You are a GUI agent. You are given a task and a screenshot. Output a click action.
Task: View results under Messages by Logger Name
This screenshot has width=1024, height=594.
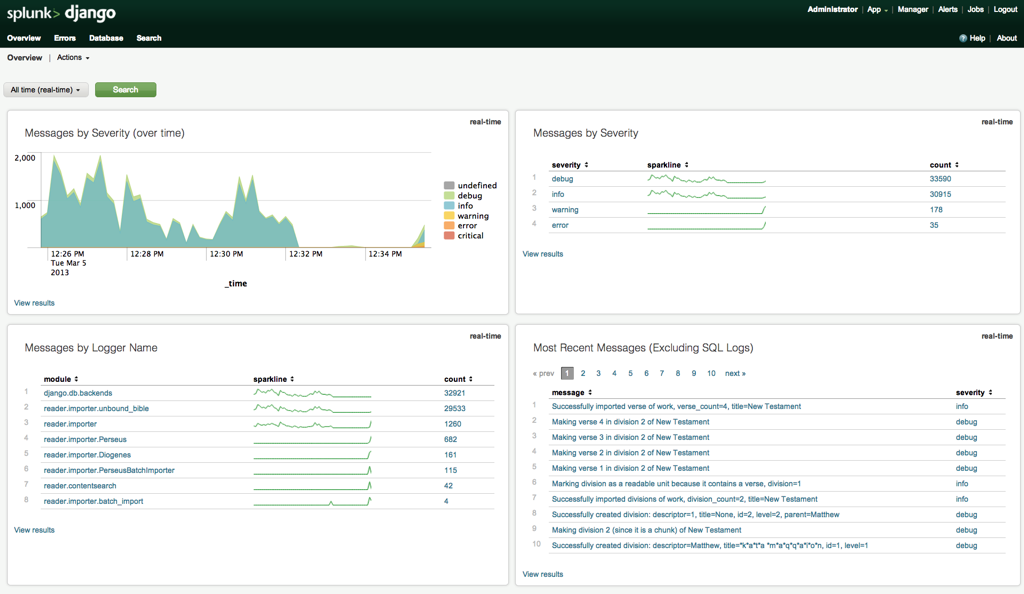(x=34, y=530)
